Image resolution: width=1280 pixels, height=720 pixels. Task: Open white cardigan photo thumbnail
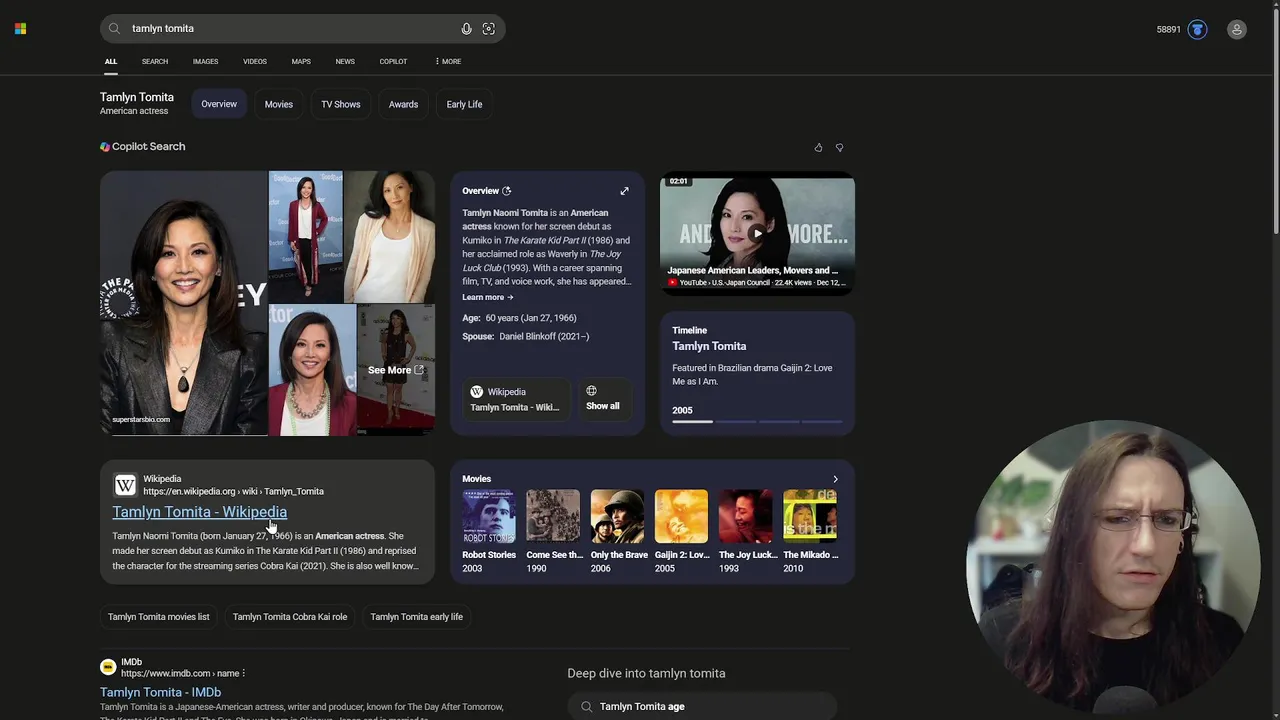(390, 237)
